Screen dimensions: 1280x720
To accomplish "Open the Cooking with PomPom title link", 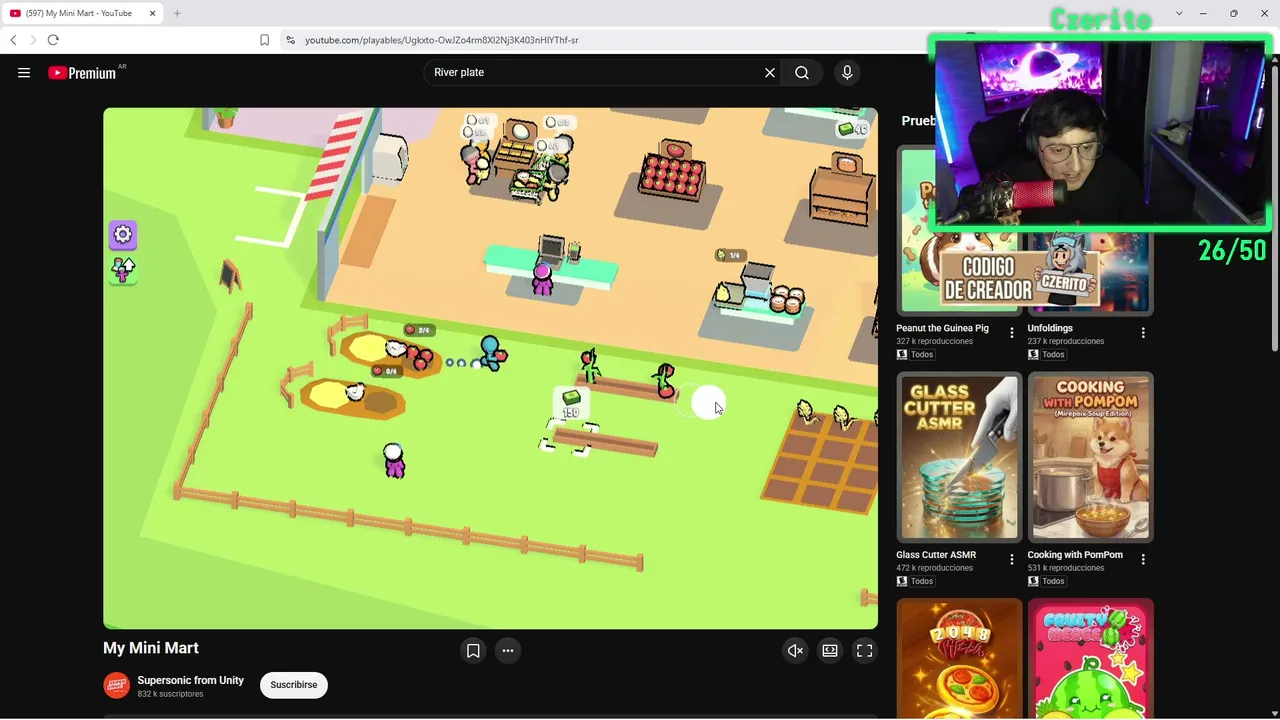I will click(x=1075, y=555).
